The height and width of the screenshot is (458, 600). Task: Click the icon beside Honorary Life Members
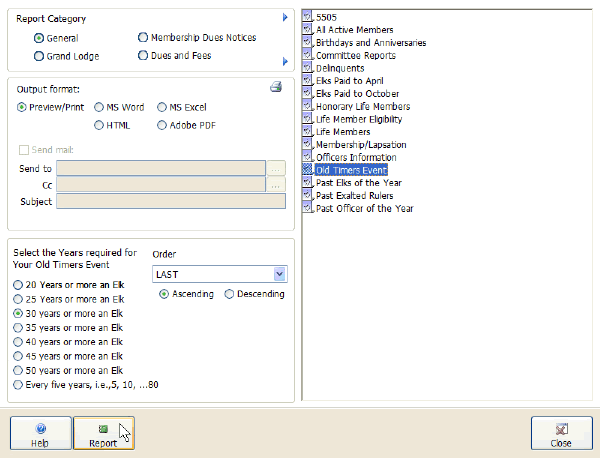308,106
